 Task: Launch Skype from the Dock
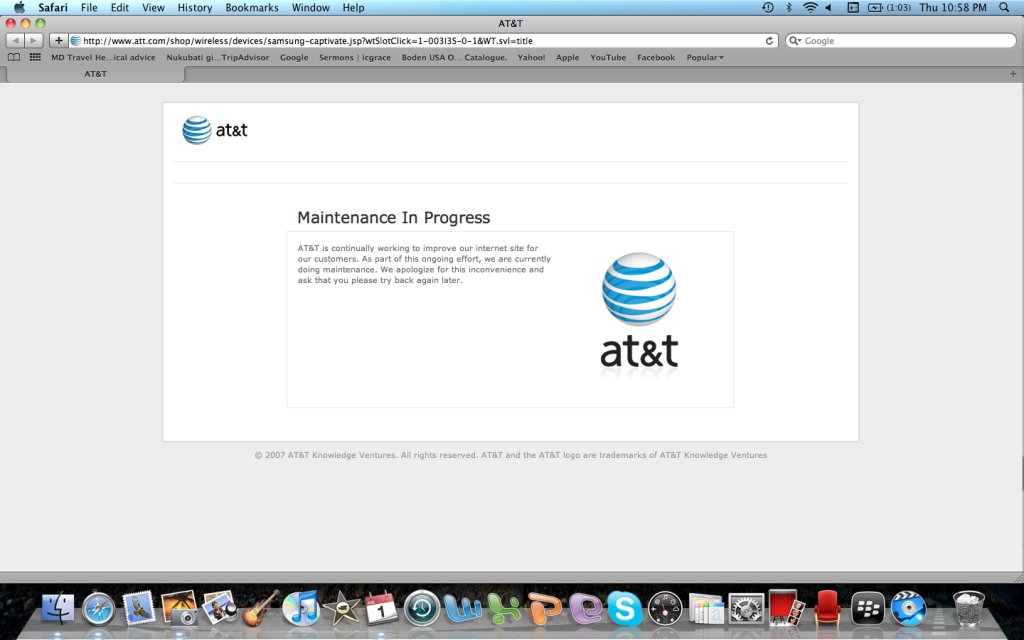(x=625, y=608)
